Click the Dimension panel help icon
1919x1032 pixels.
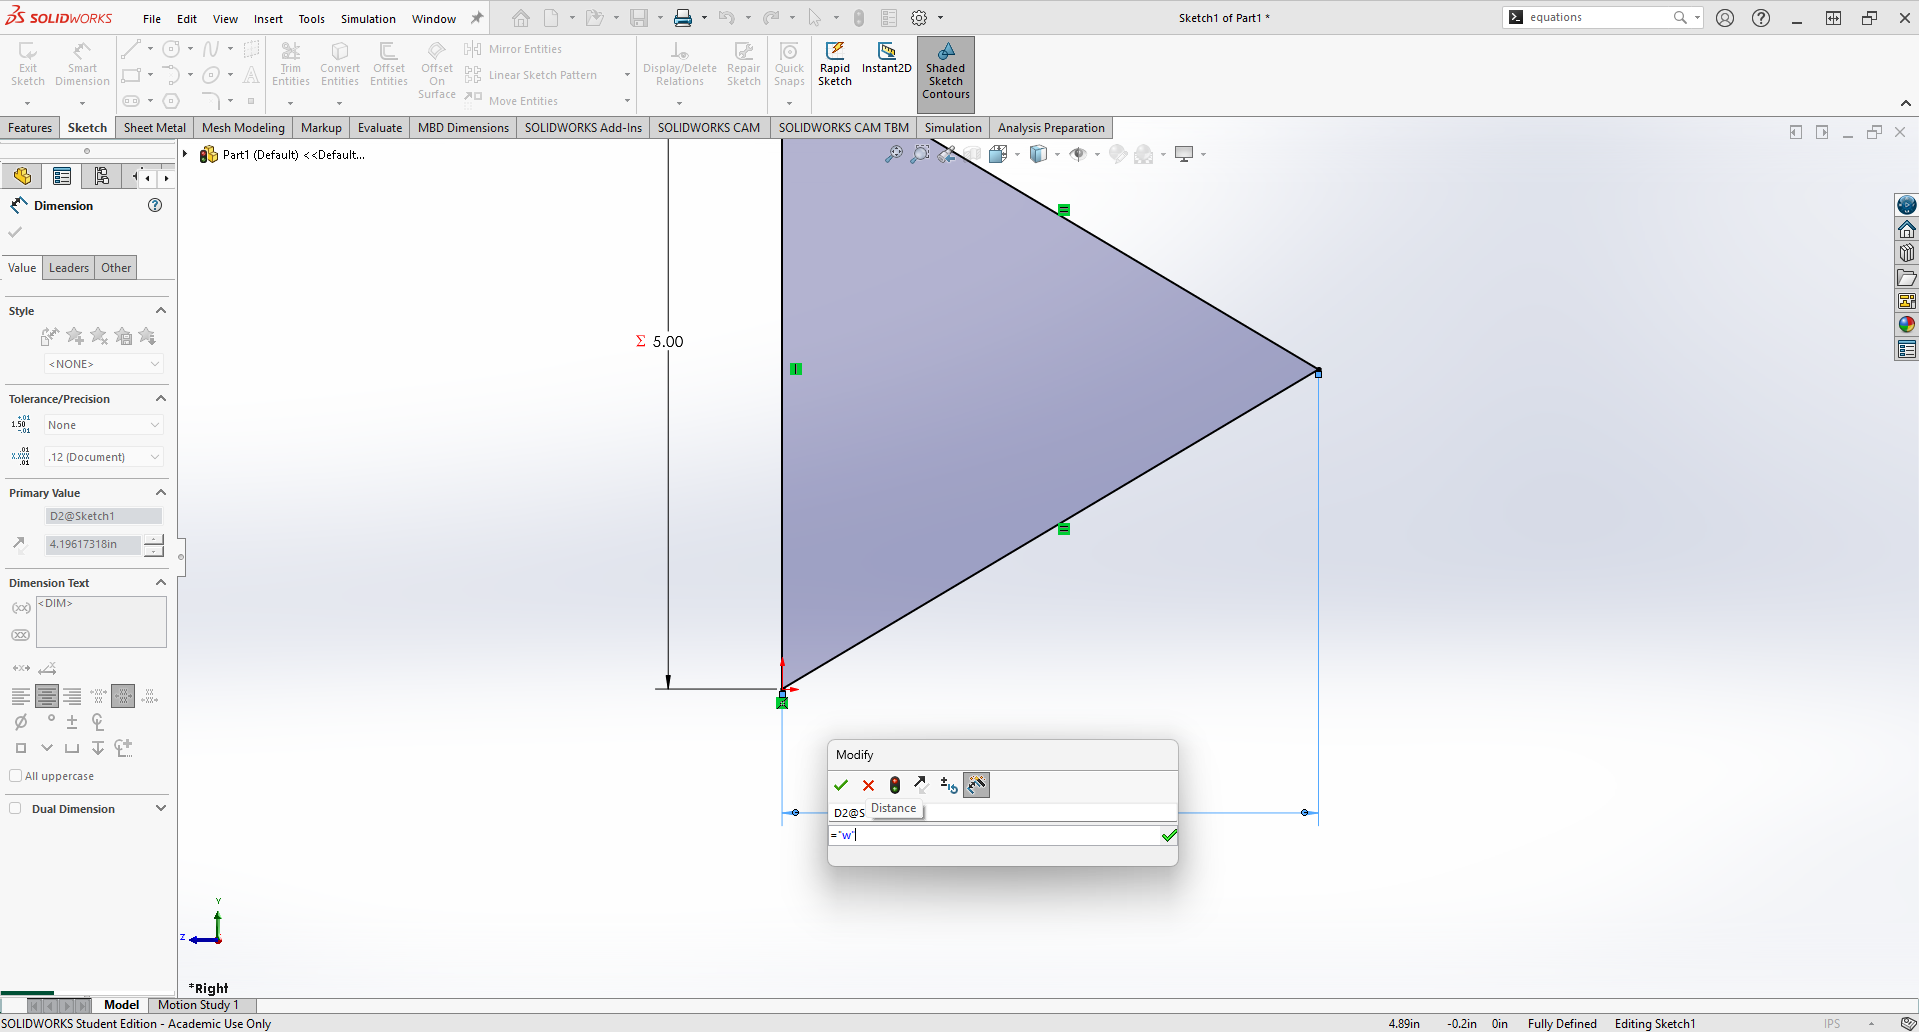point(155,205)
